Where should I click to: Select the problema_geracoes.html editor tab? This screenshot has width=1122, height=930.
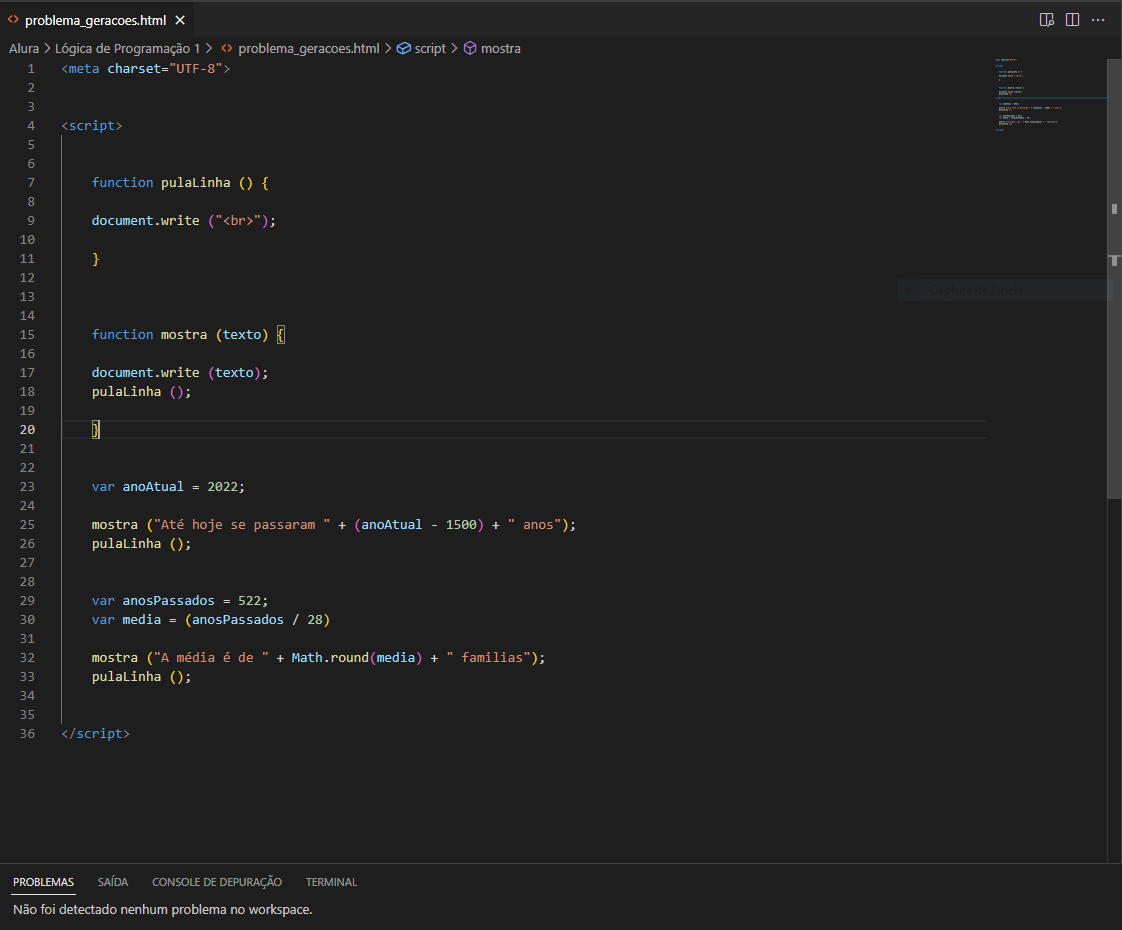point(97,20)
